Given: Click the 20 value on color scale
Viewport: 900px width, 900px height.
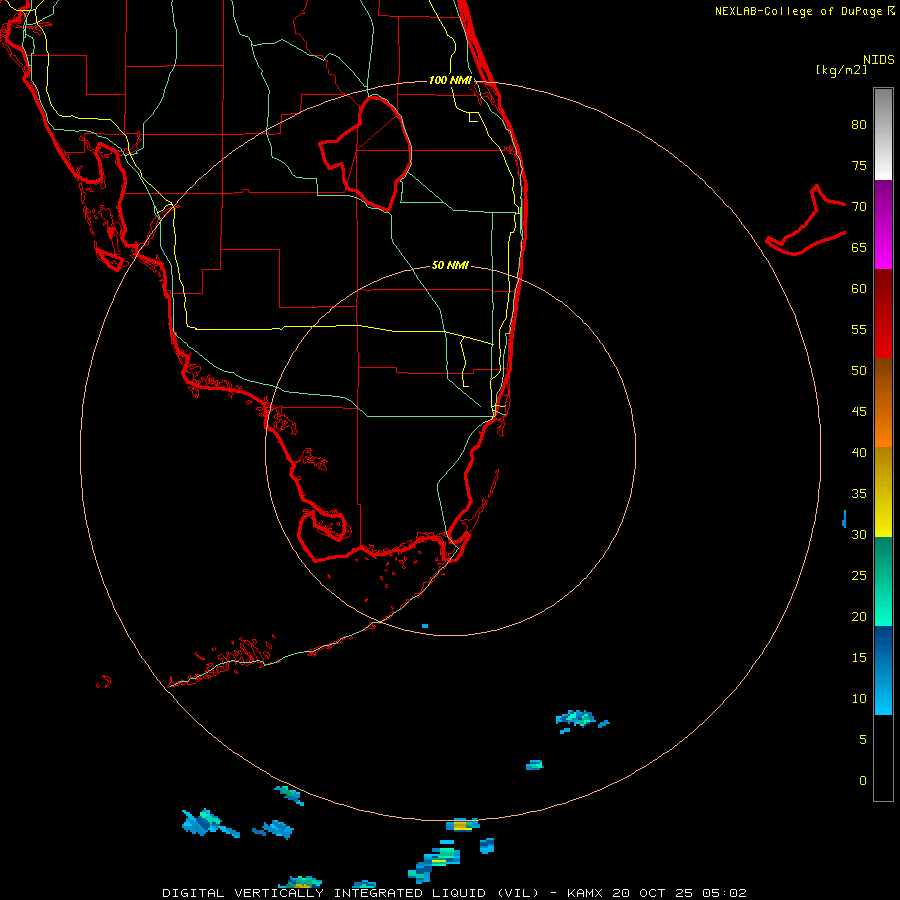Looking at the screenshot, I should (x=859, y=617).
